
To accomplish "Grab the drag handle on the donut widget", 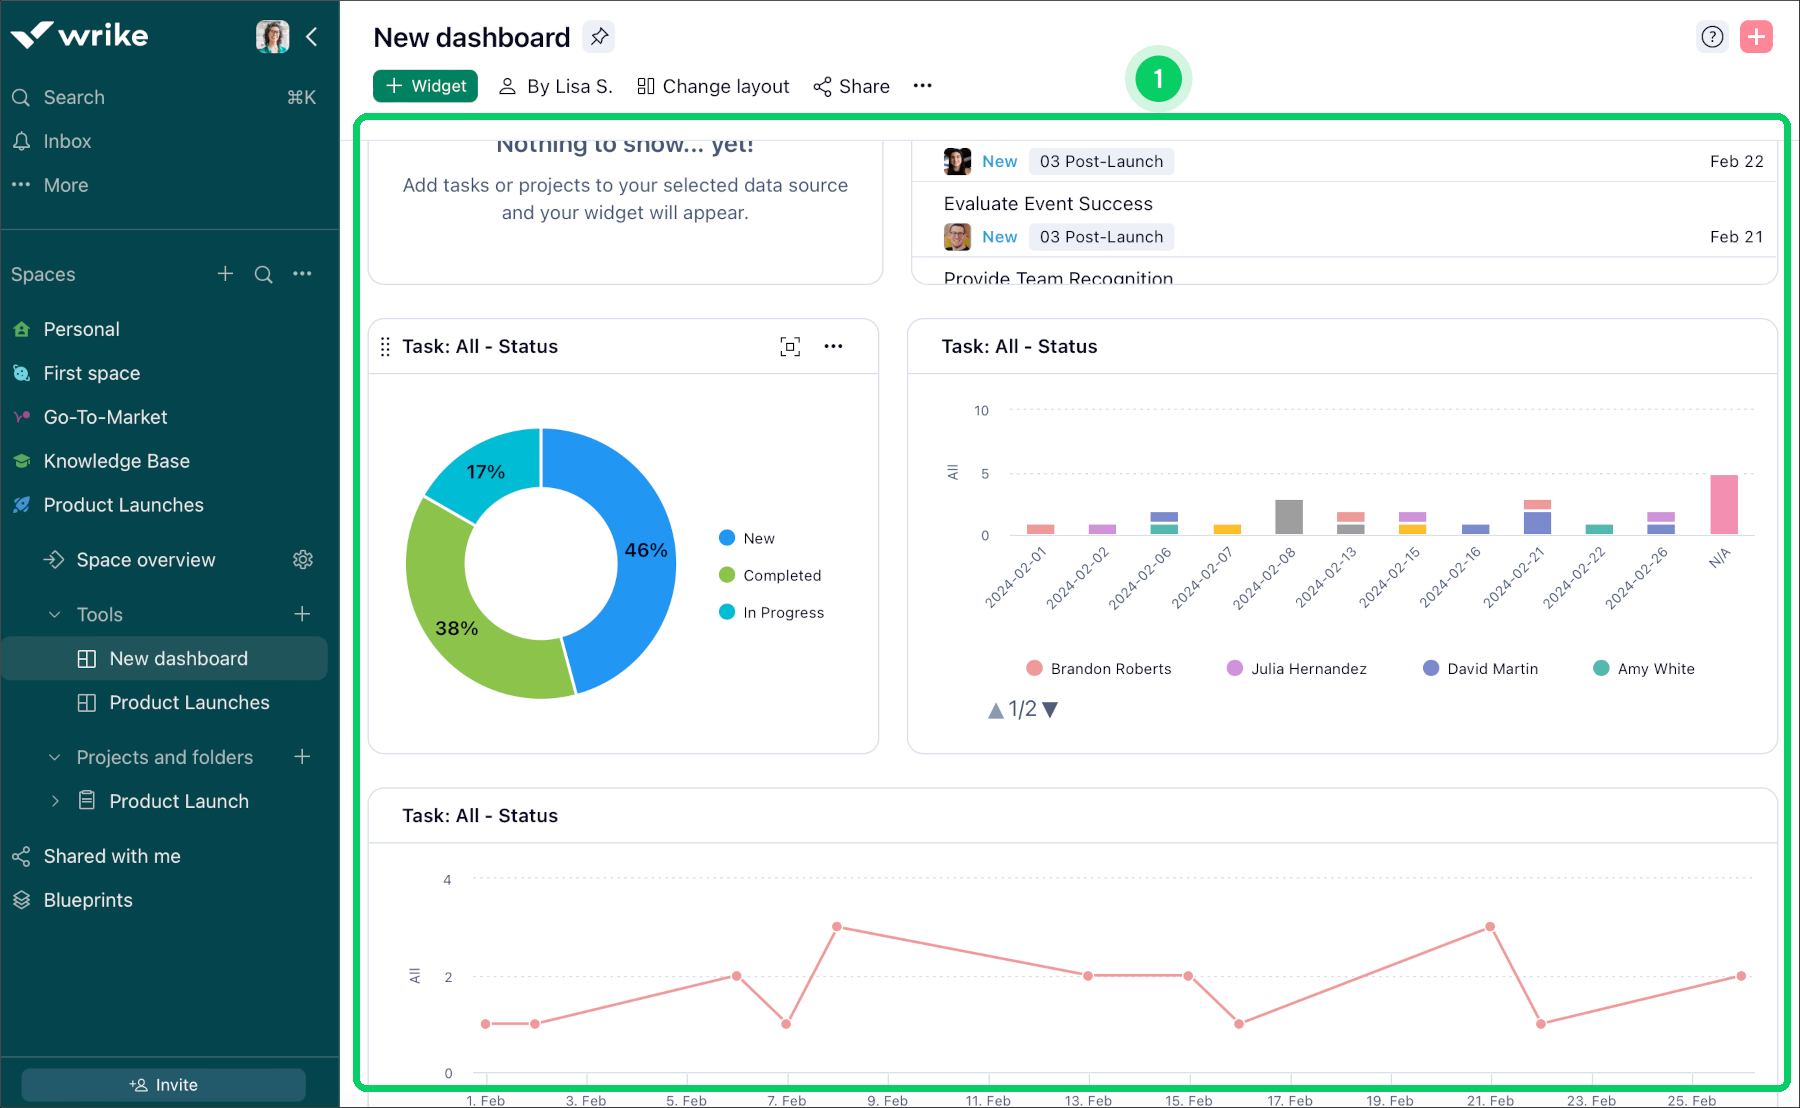I will [385, 346].
